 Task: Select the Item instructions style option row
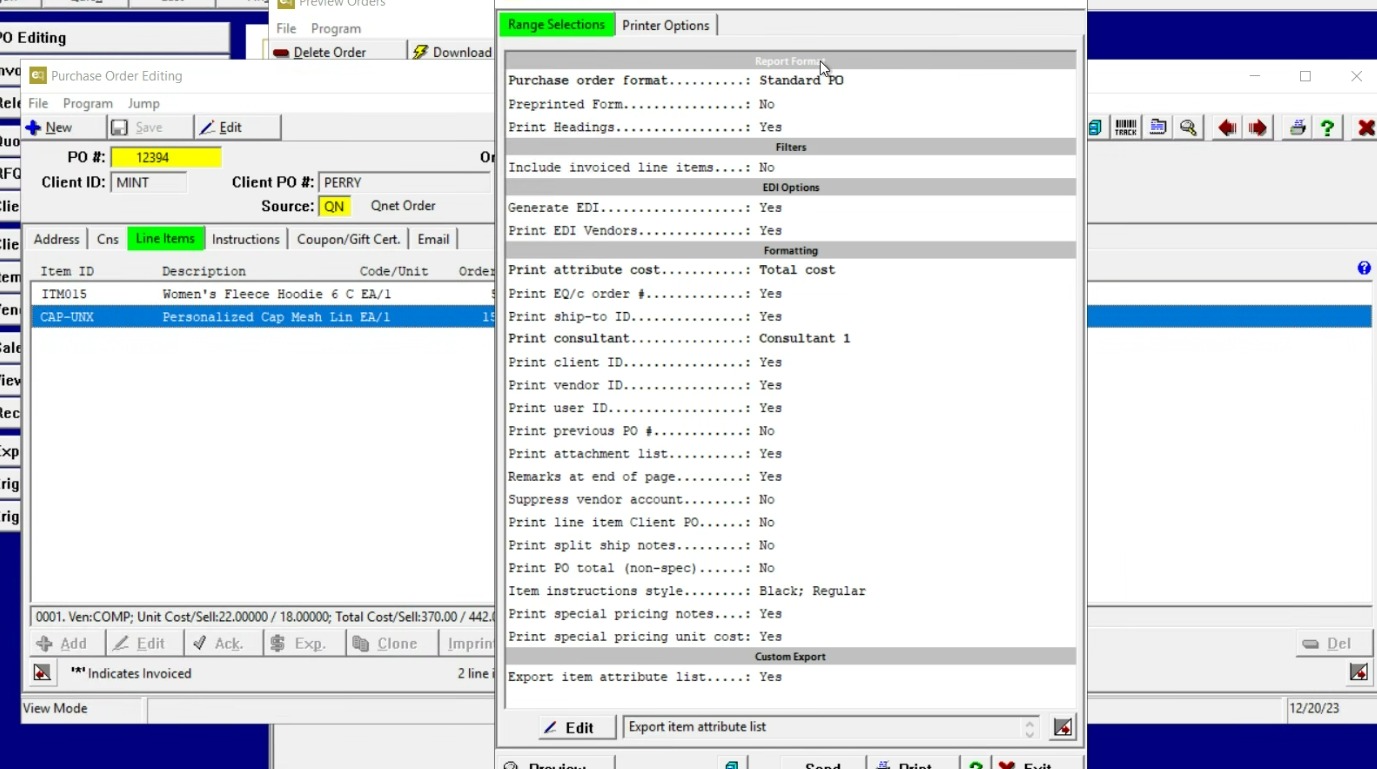[790, 590]
